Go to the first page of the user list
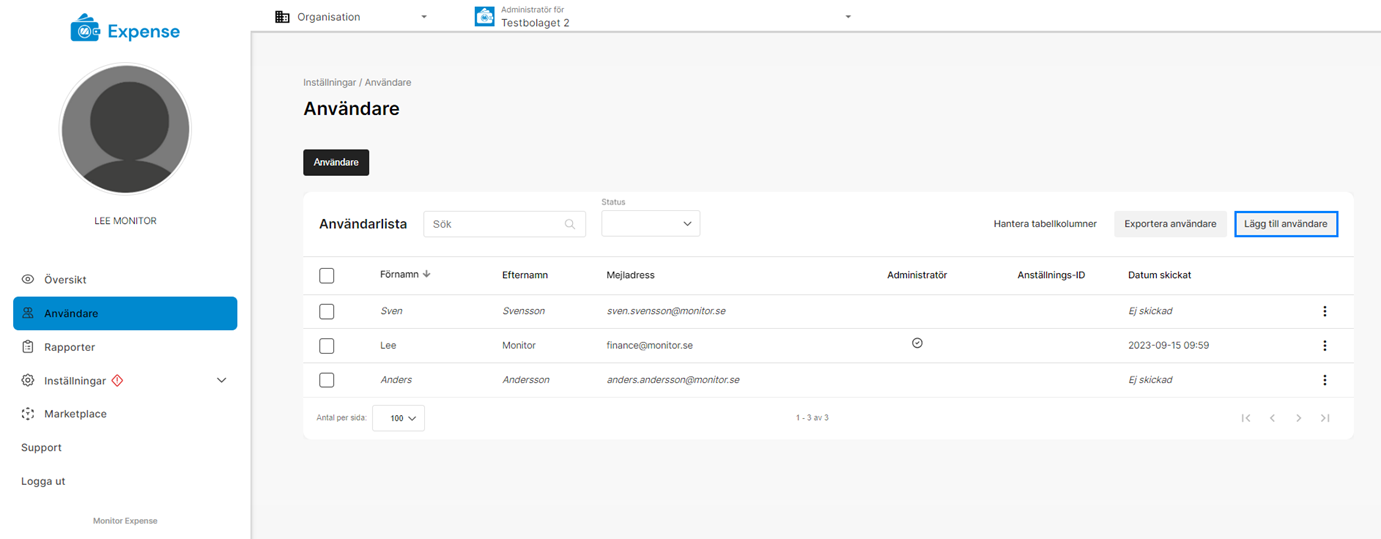This screenshot has width=1381, height=539. pyautogui.click(x=1246, y=418)
